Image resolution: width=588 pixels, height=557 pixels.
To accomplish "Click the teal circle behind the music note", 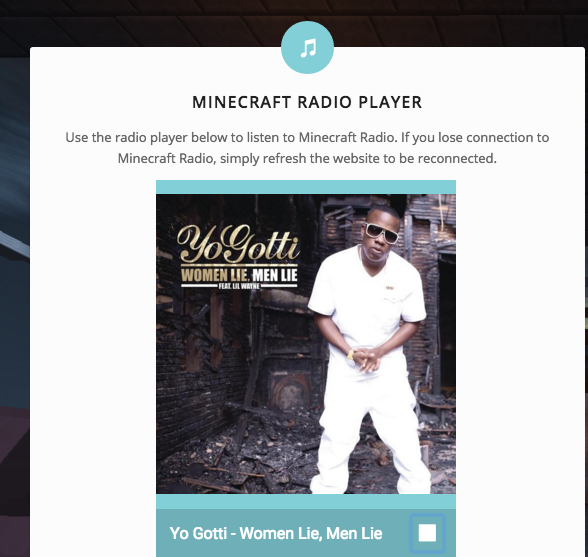I will click(308, 47).
